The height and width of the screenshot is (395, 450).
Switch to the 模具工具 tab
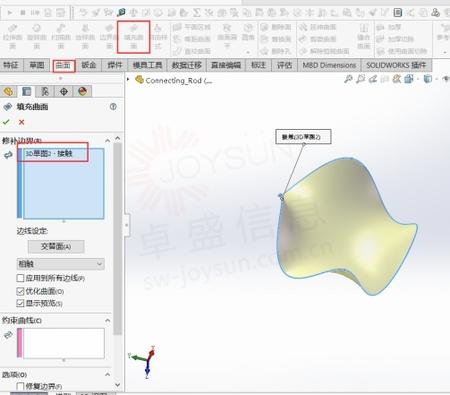[x=147, y=65]
